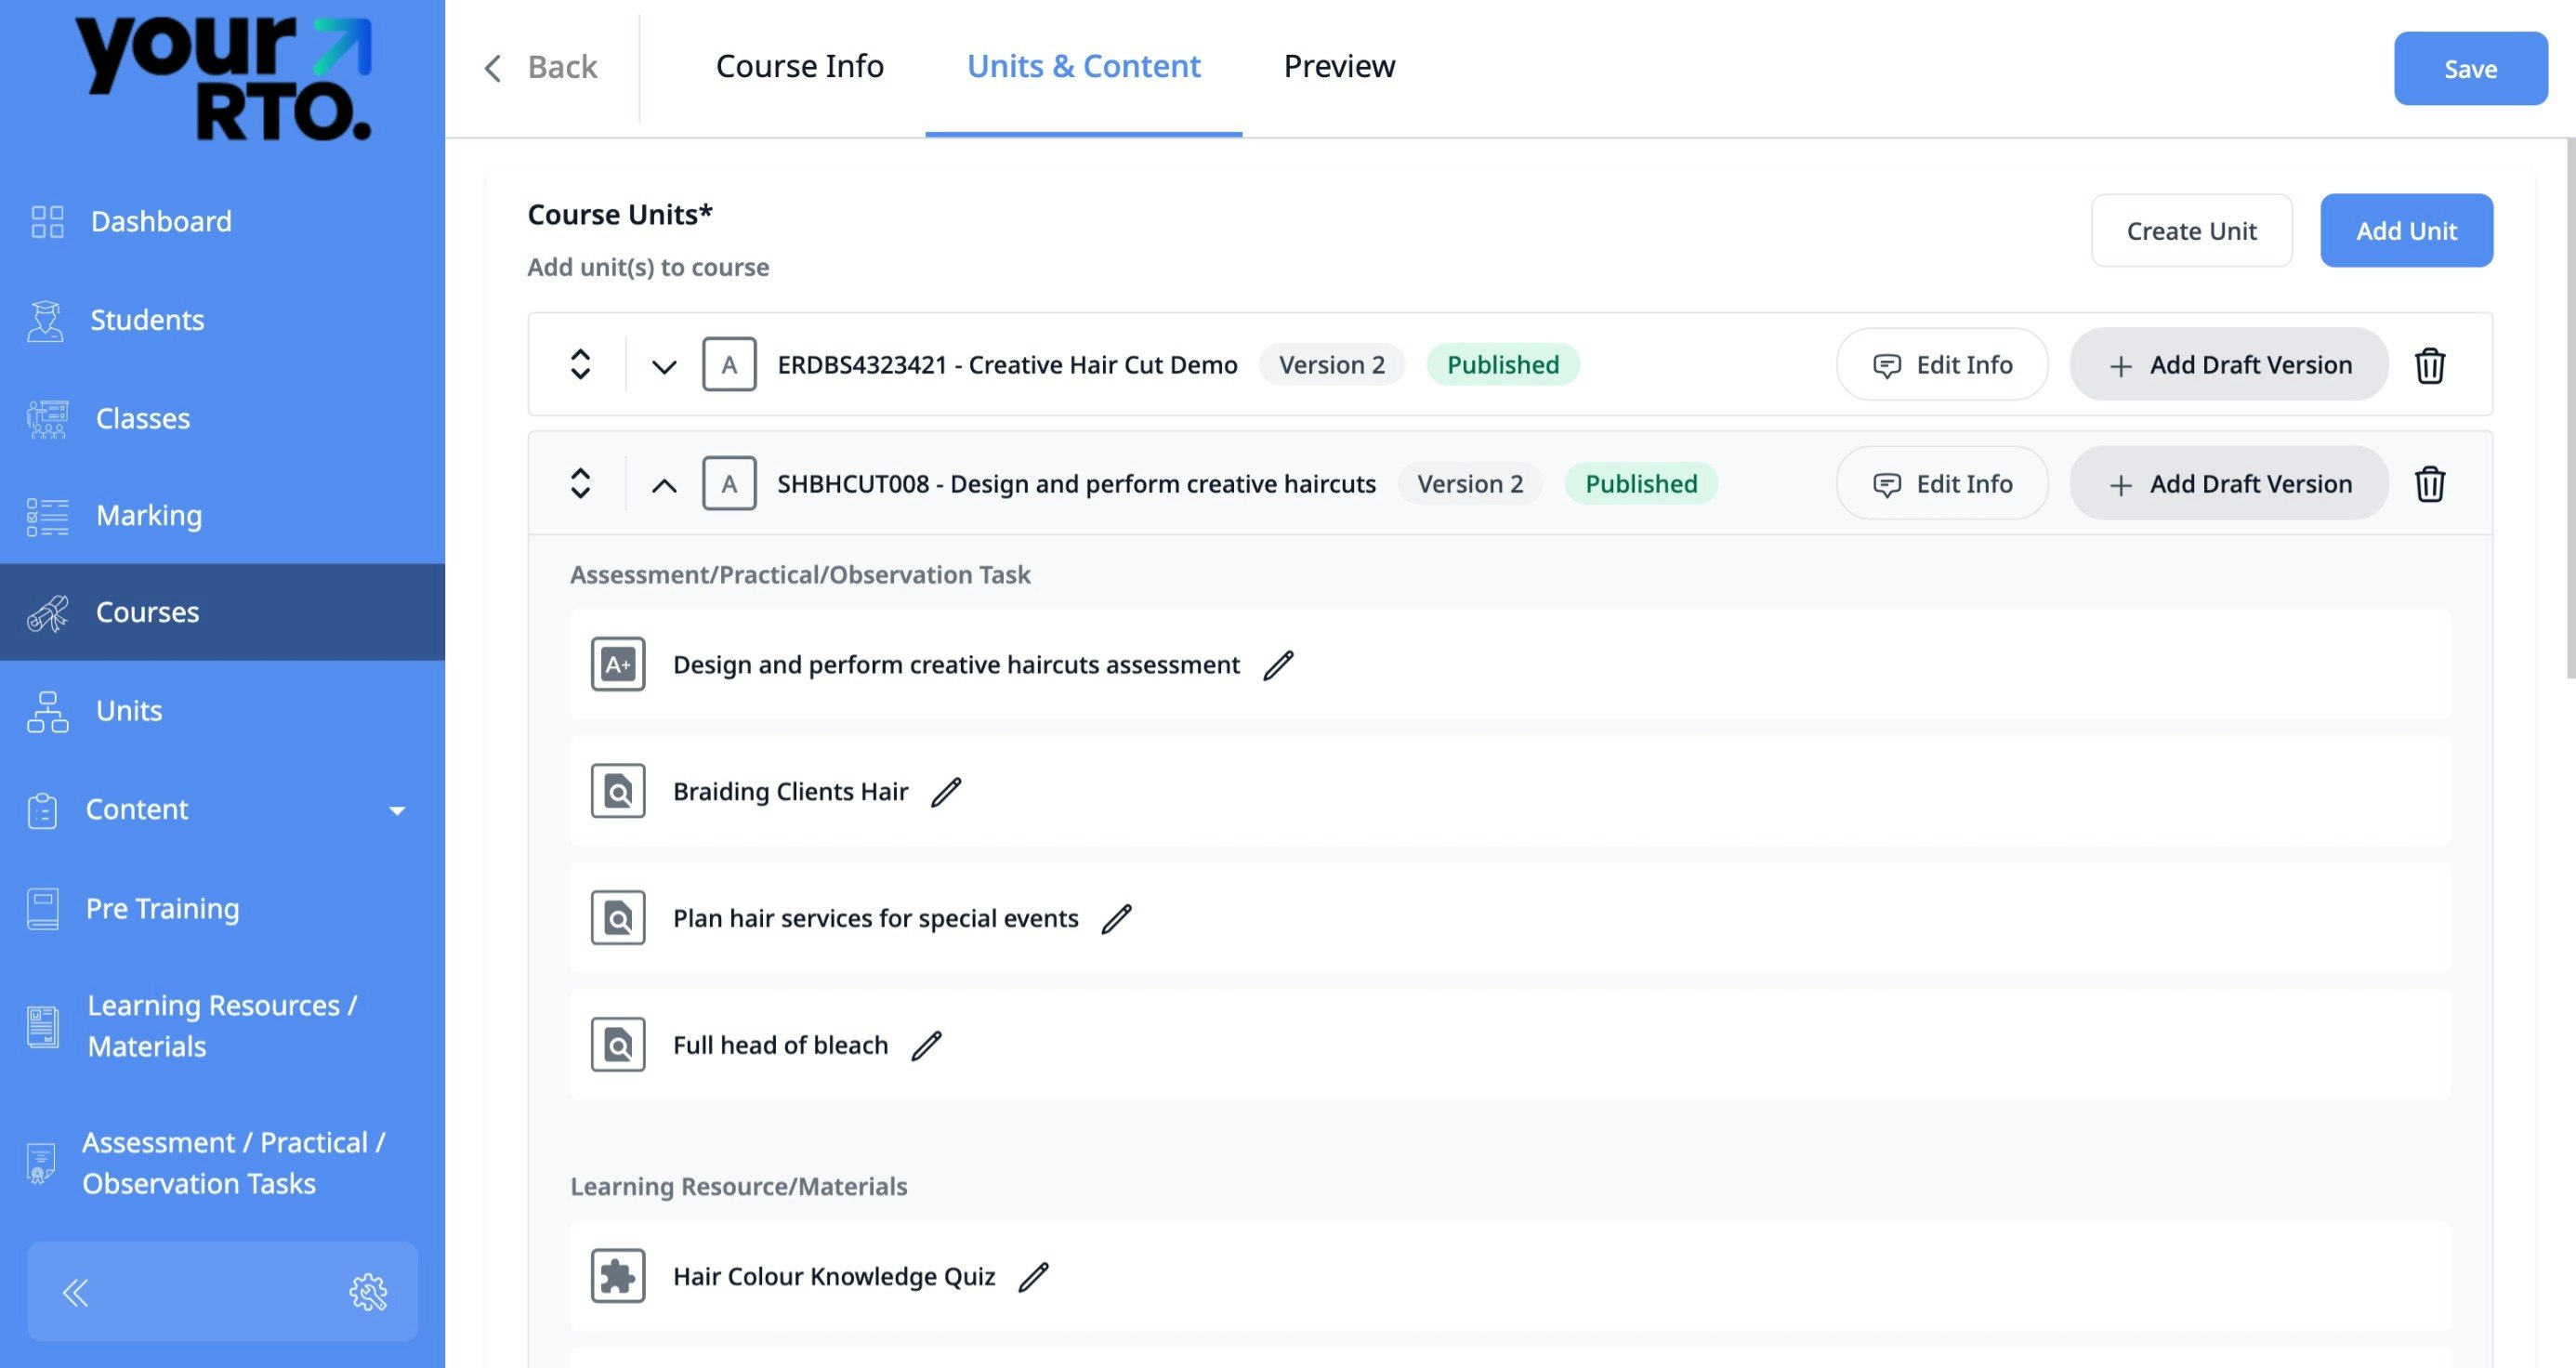Screen dimensions: 2576x1368
Task: Click the Students graduate icon in sidebar
Action: (45, 321)
